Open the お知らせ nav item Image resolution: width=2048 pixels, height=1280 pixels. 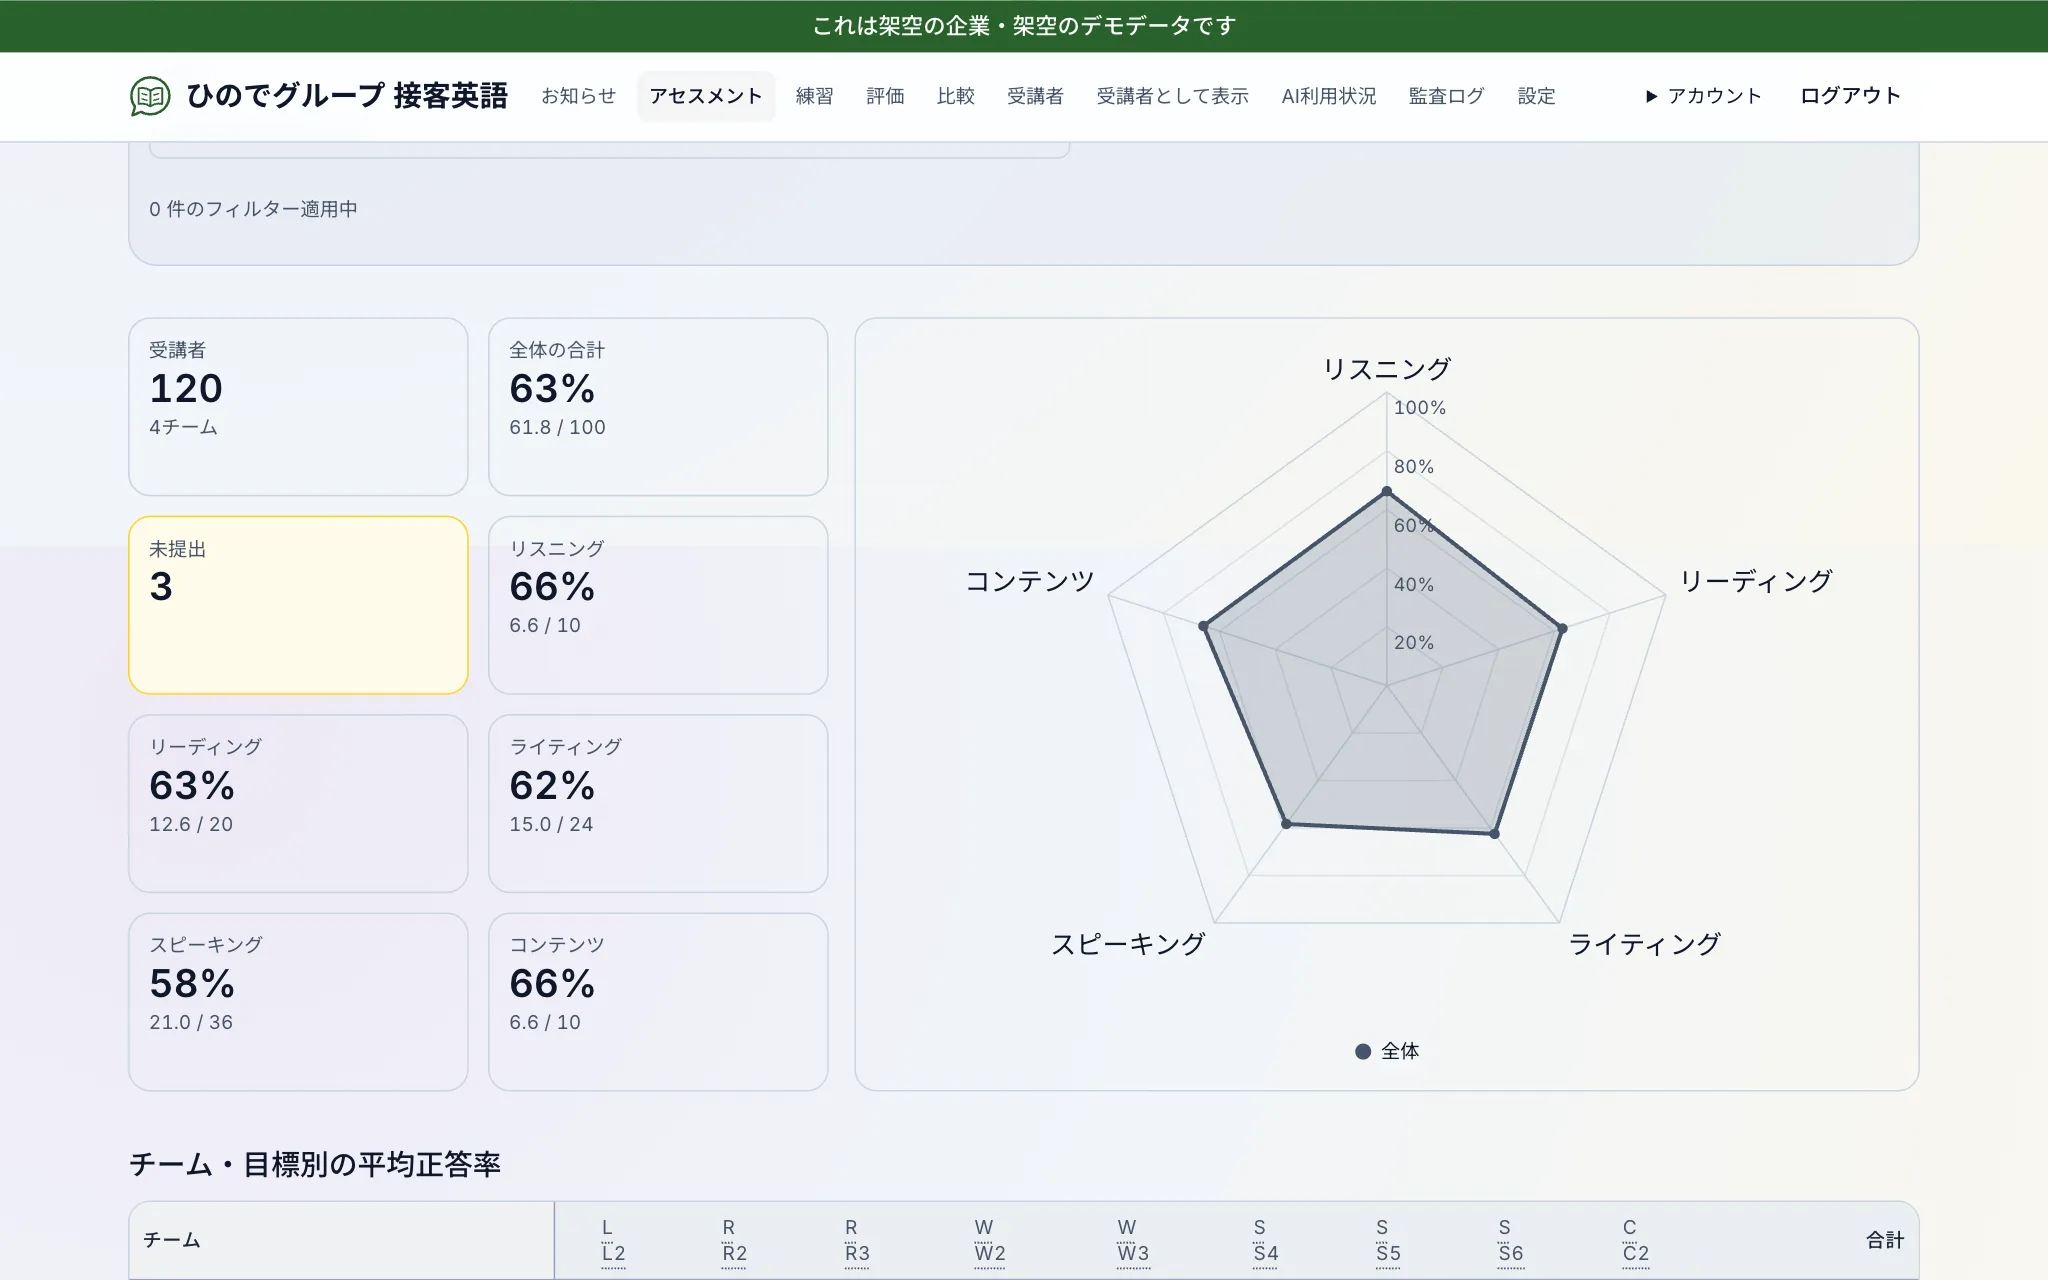tap(578, 96)
